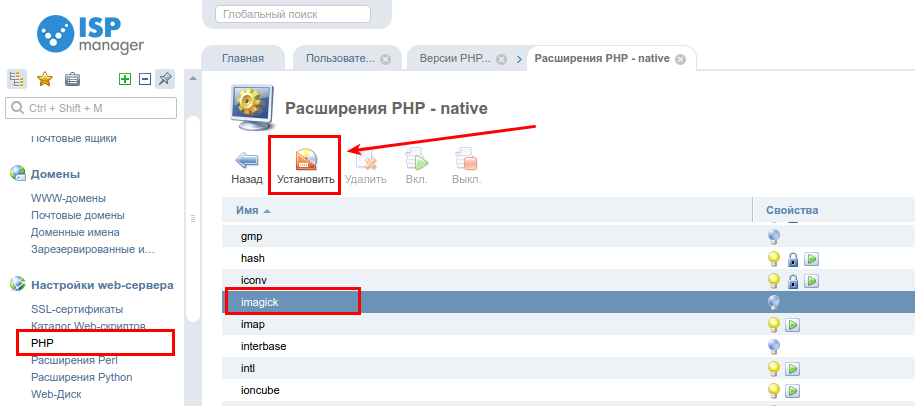Toggle the light bulb on imap row
Image resolution: width=915 pixels, height=406 pixels.
(774, 324)
